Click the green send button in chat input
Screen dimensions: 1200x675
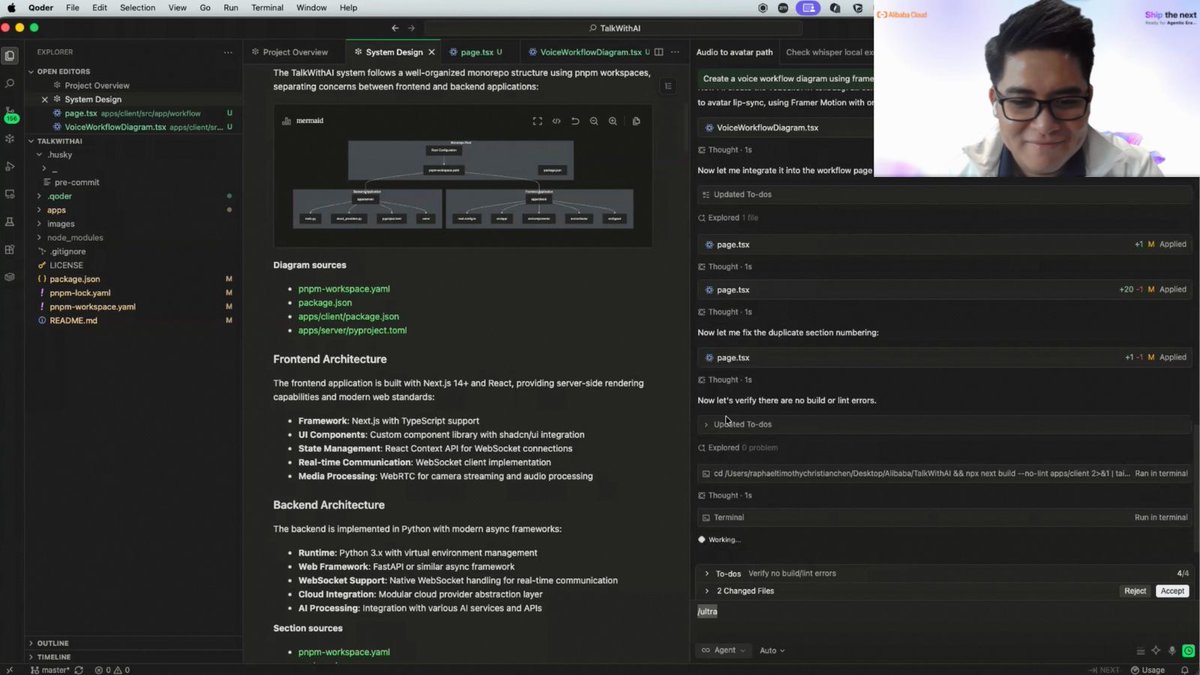click(x=1188, y=650)
